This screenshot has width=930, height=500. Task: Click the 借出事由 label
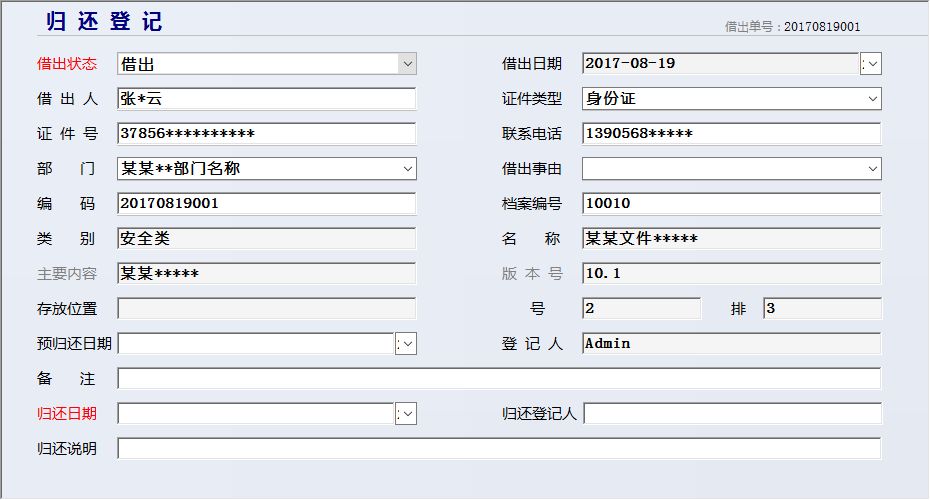[531, 168]
